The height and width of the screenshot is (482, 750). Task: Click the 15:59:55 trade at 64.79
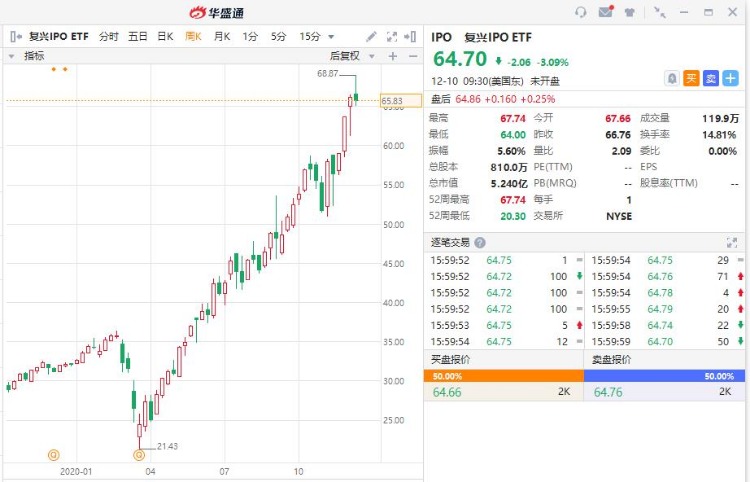click(667, 309)
